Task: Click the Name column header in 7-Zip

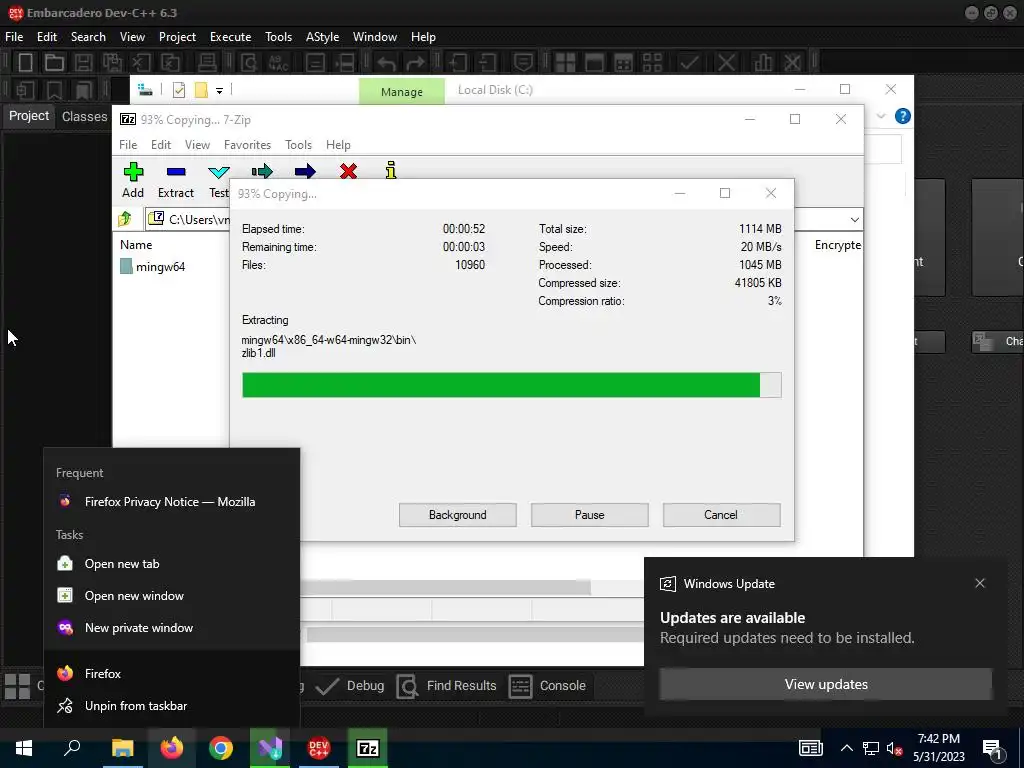Action: click(136, 245)
